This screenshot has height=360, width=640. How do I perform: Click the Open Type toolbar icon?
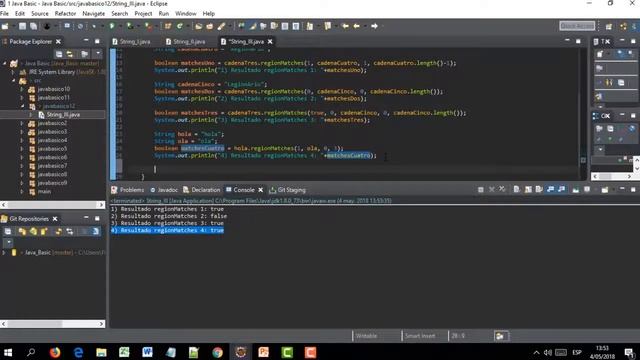coord(198,26)
